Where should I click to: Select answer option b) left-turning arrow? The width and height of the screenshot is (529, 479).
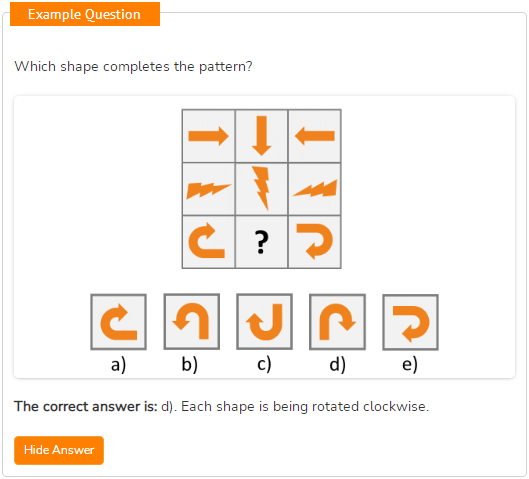click(192, 321)
